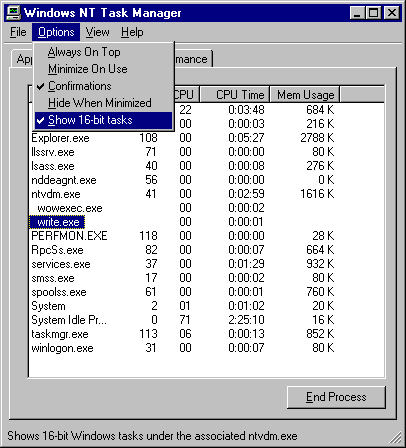Open the File menu
This screenshot has width=406, height=448.
pyautogui.click(x=18, y=32)
